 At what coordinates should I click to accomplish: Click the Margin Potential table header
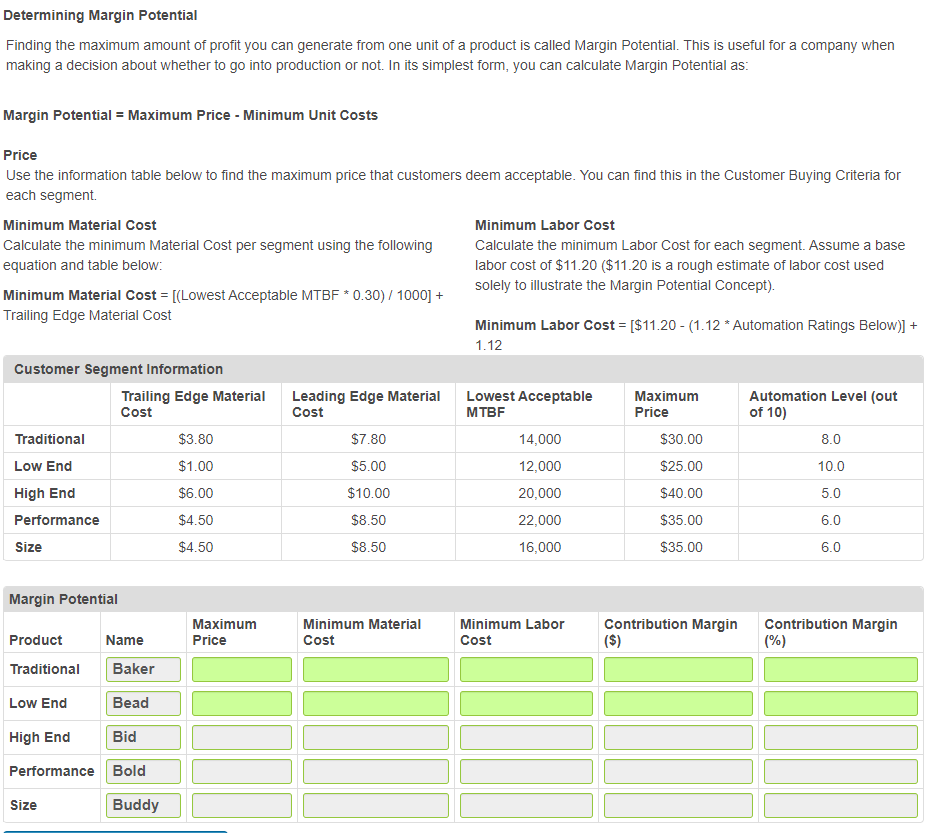[64, 599]
